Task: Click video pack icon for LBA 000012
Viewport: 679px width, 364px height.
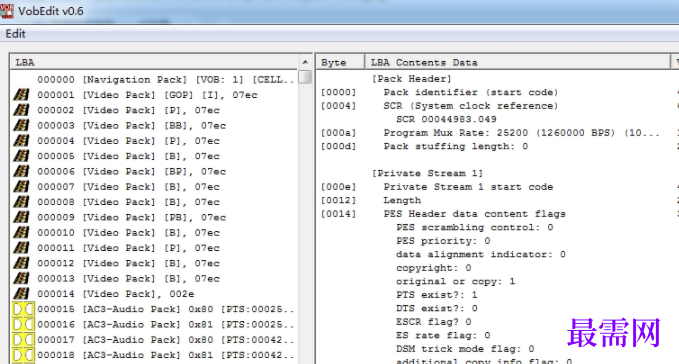Action: [21, 263]
